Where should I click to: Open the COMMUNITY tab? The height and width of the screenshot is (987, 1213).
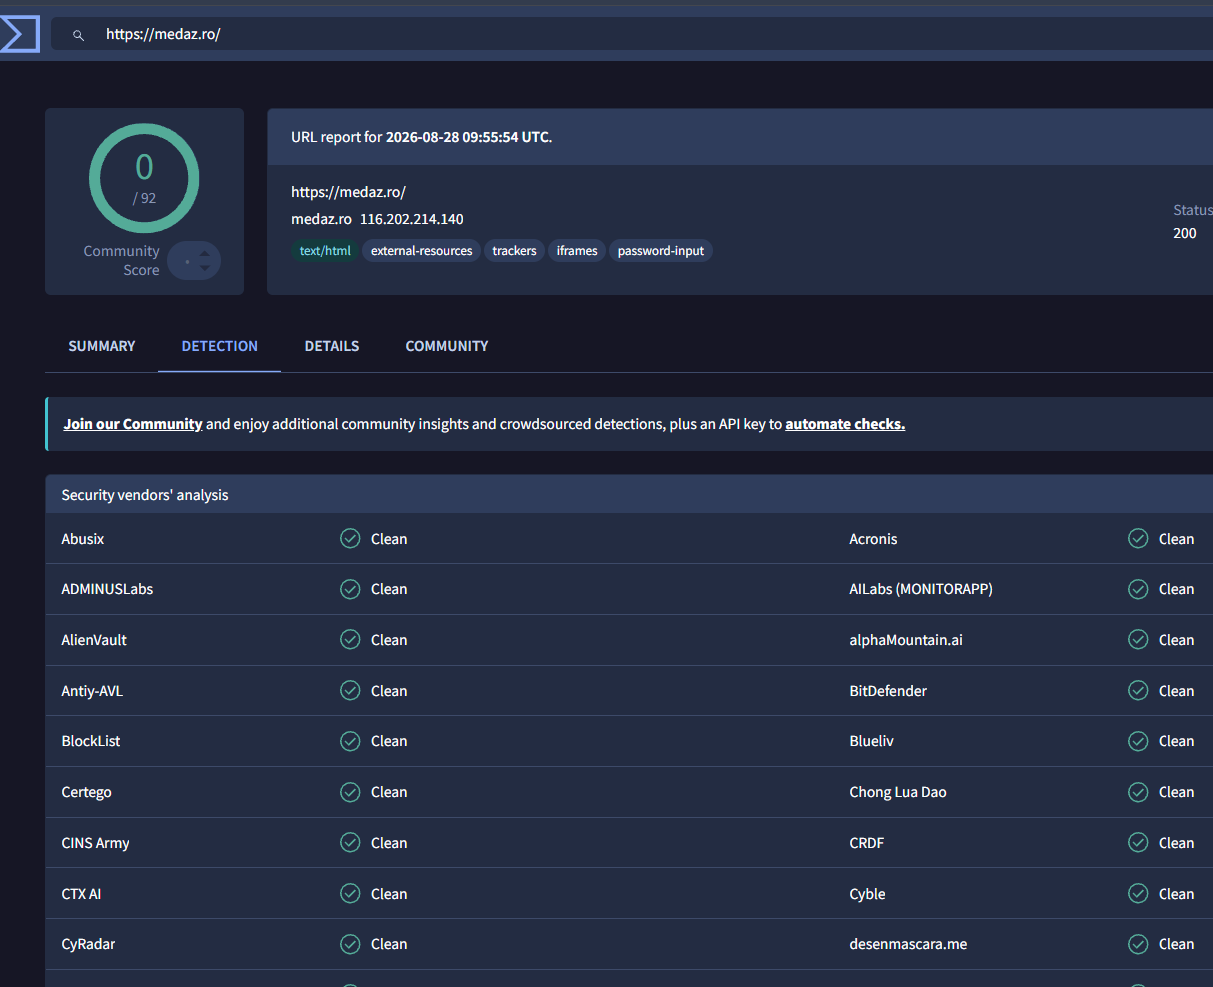[447, 346]
